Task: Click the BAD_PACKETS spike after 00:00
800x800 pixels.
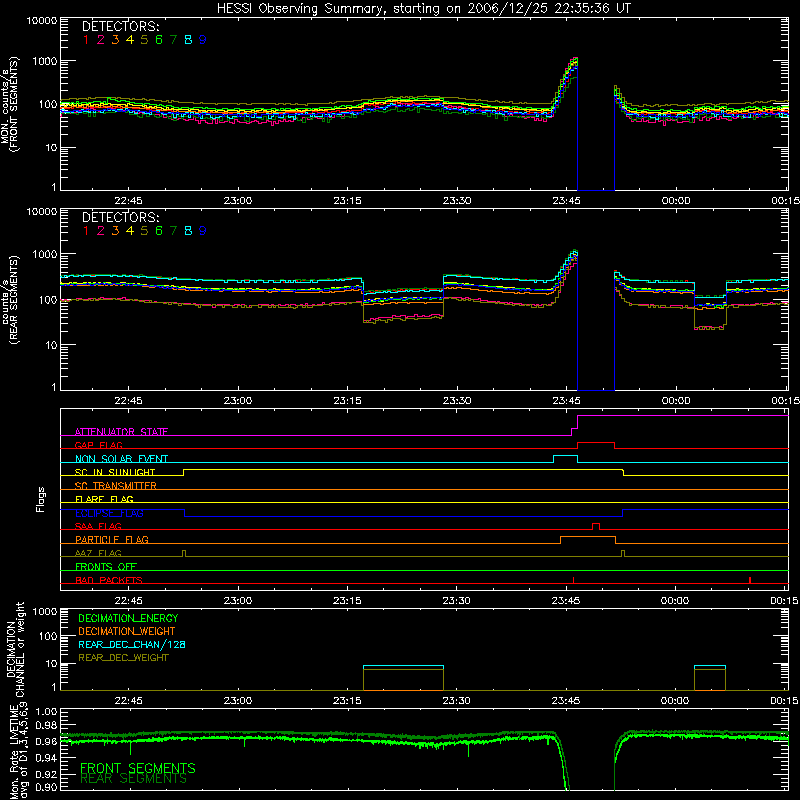Action: coord(749,580)
